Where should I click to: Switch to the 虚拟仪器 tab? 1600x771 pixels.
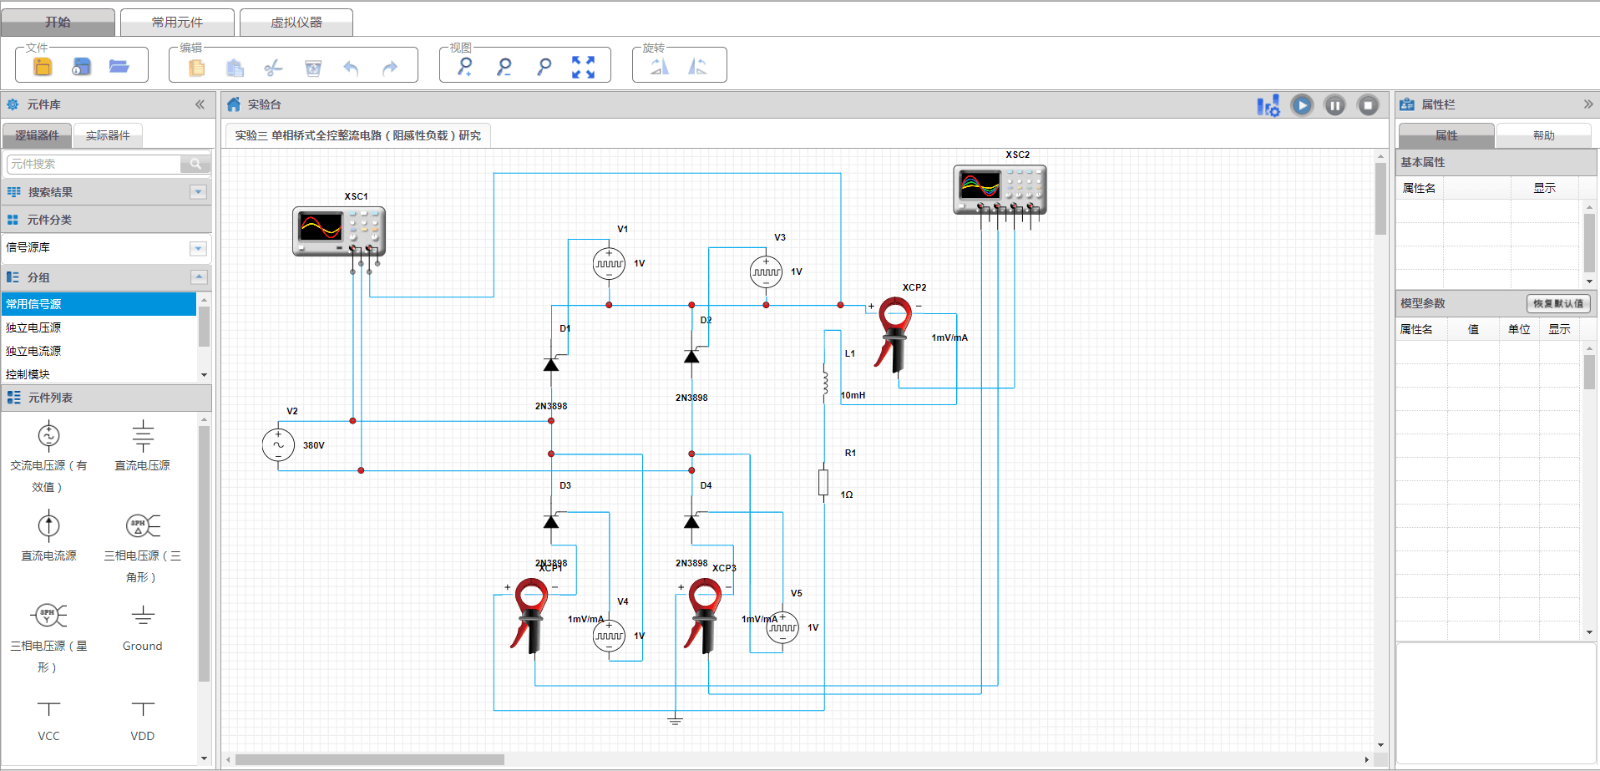296,22
